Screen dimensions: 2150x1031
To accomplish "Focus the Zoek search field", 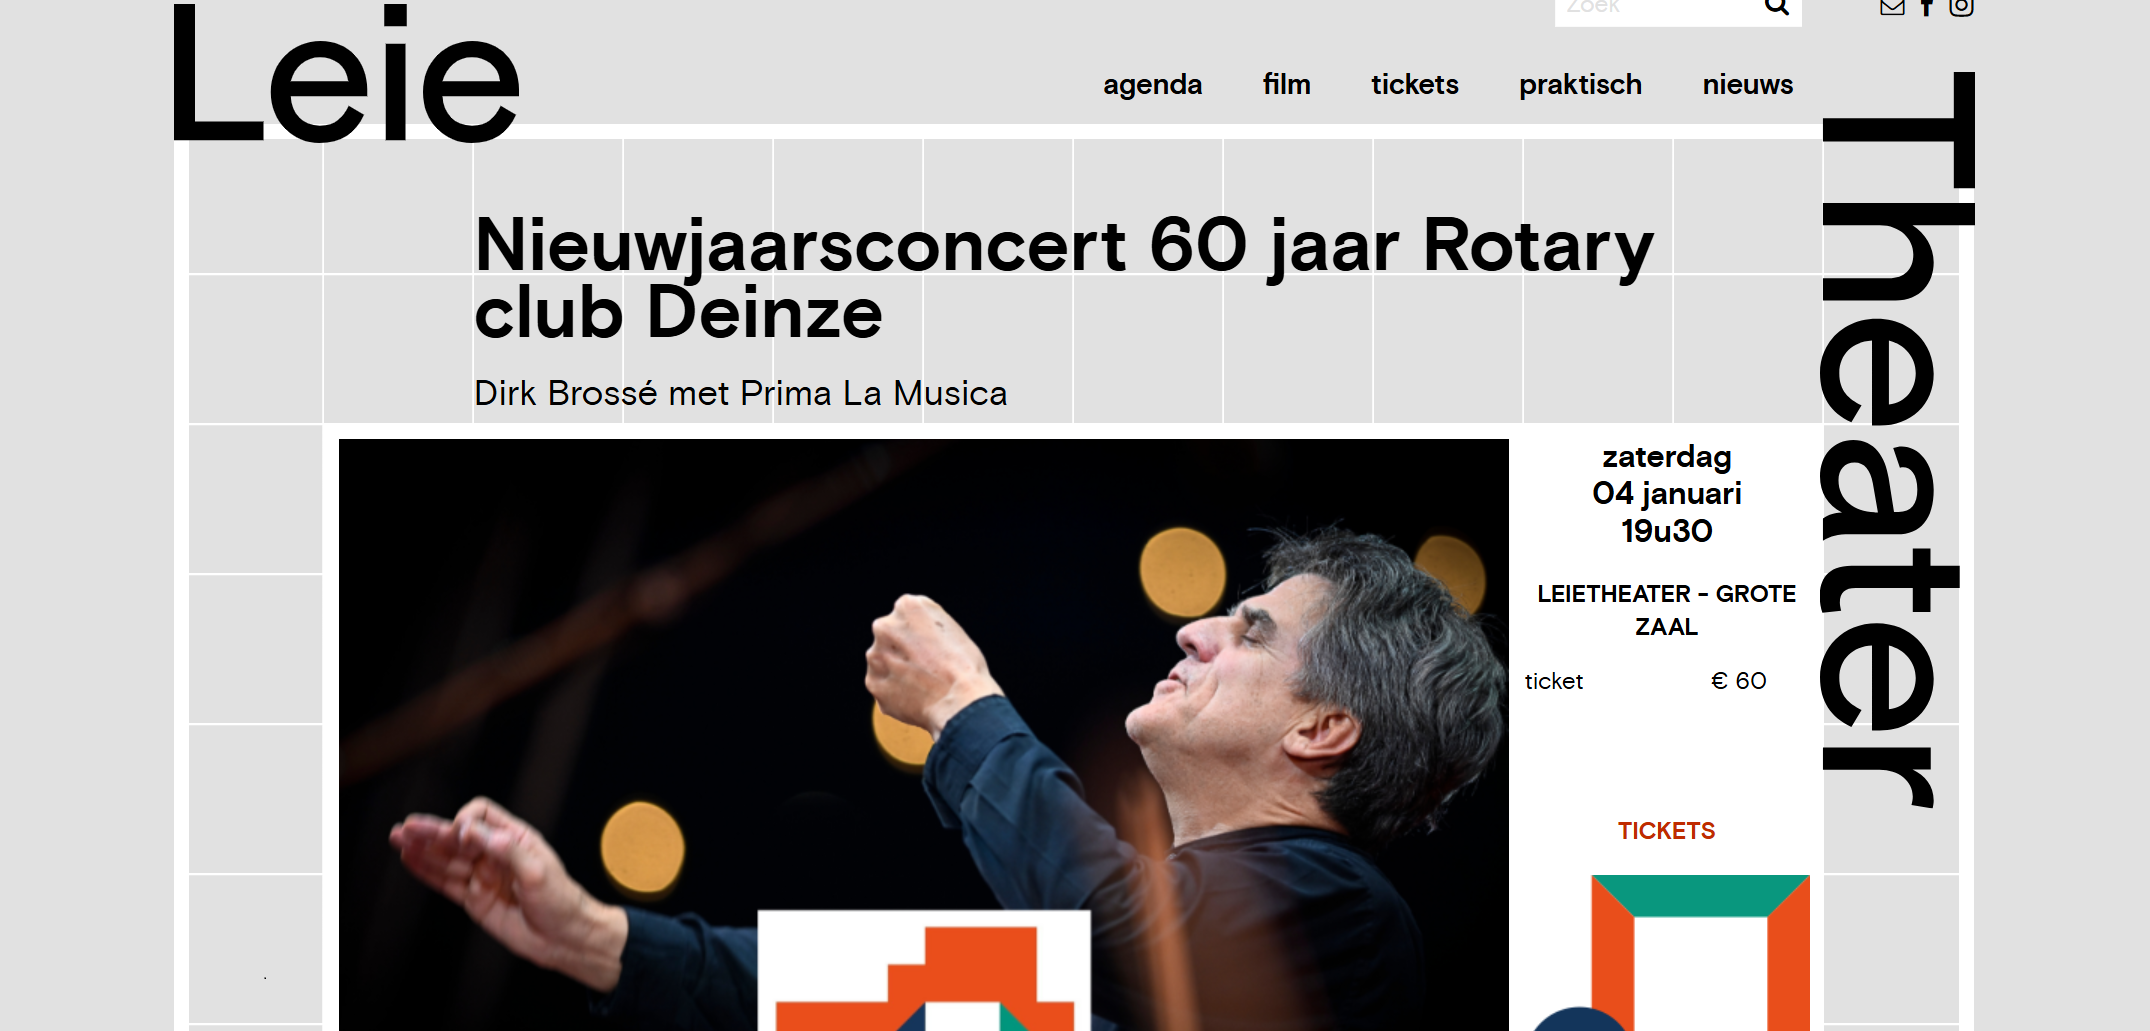I will point(1658,10).
